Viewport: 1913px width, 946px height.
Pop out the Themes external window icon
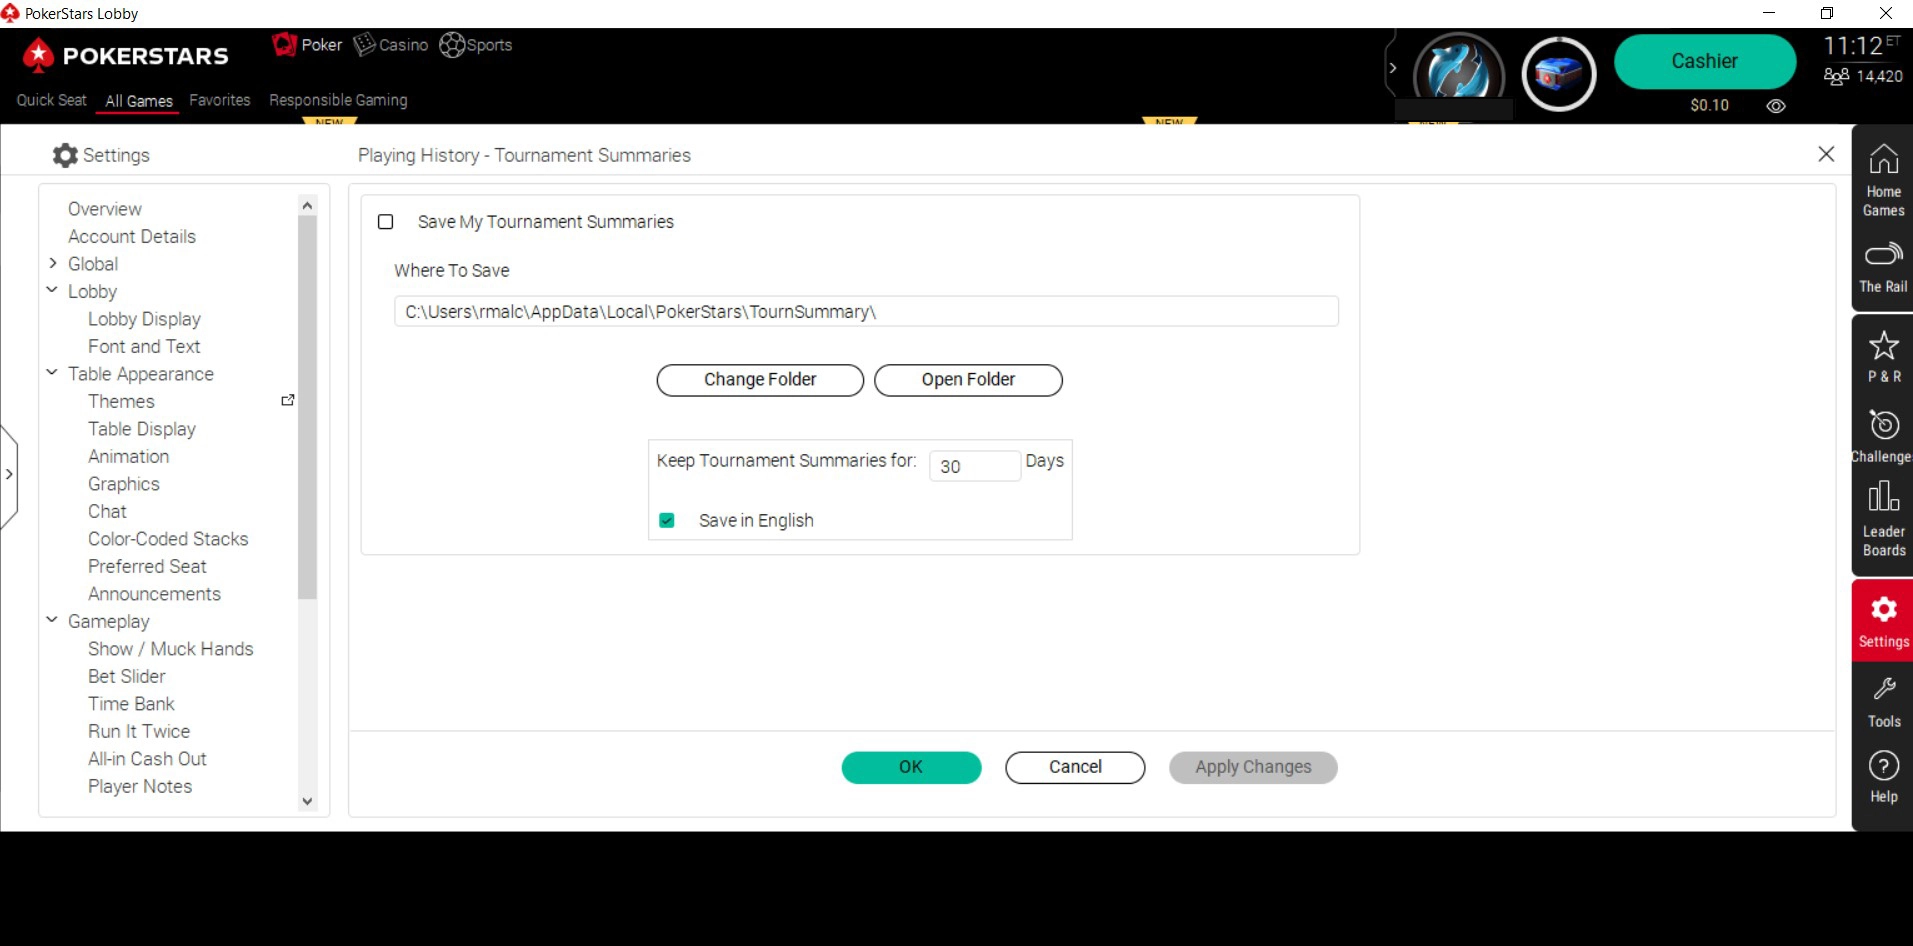[288, 400]
